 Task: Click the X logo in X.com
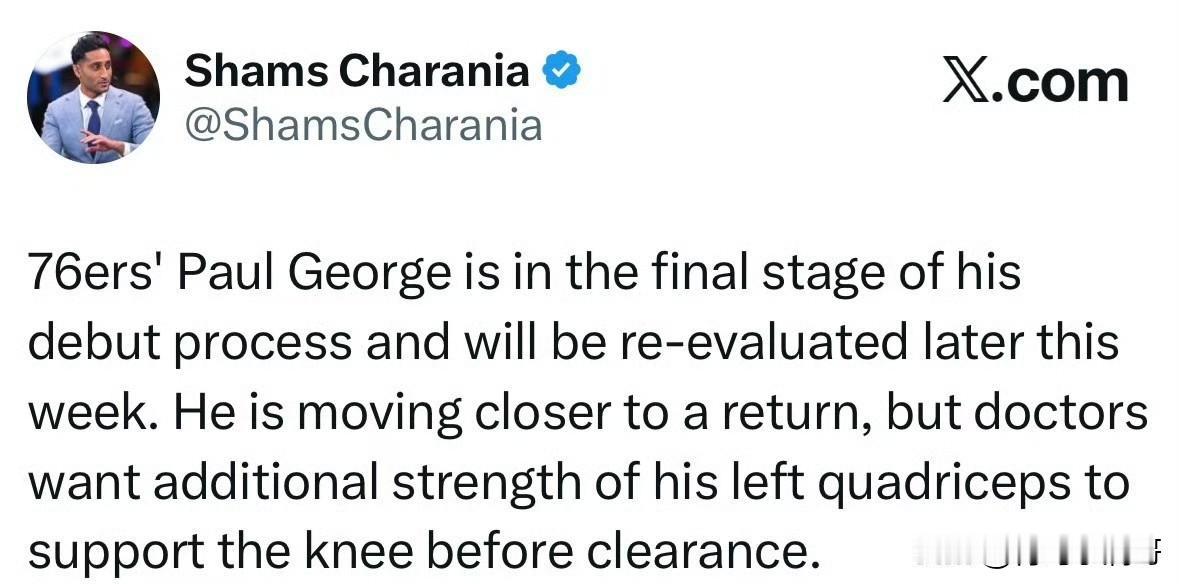[968, 82]
